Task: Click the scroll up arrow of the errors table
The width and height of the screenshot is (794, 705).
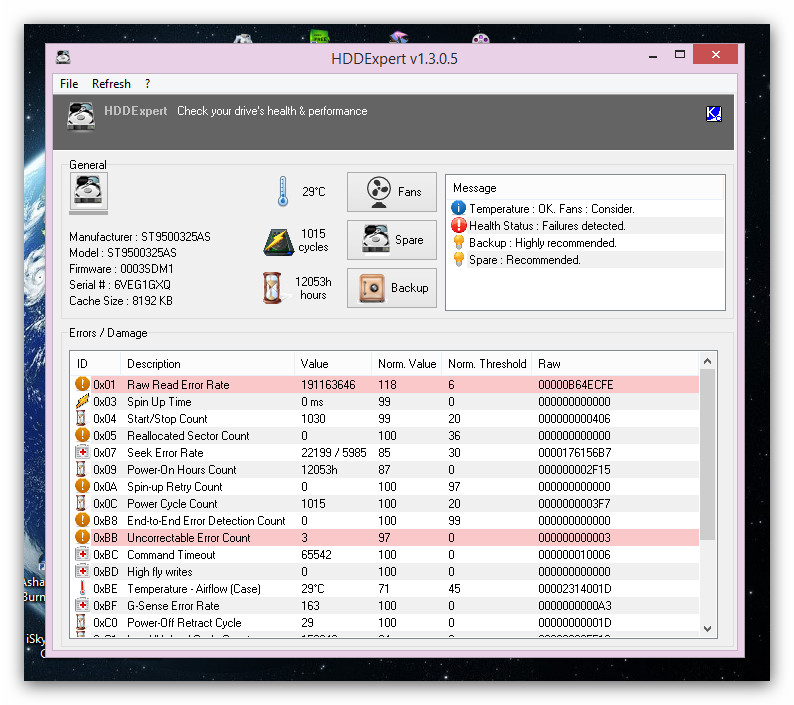Action: (707, 361)
